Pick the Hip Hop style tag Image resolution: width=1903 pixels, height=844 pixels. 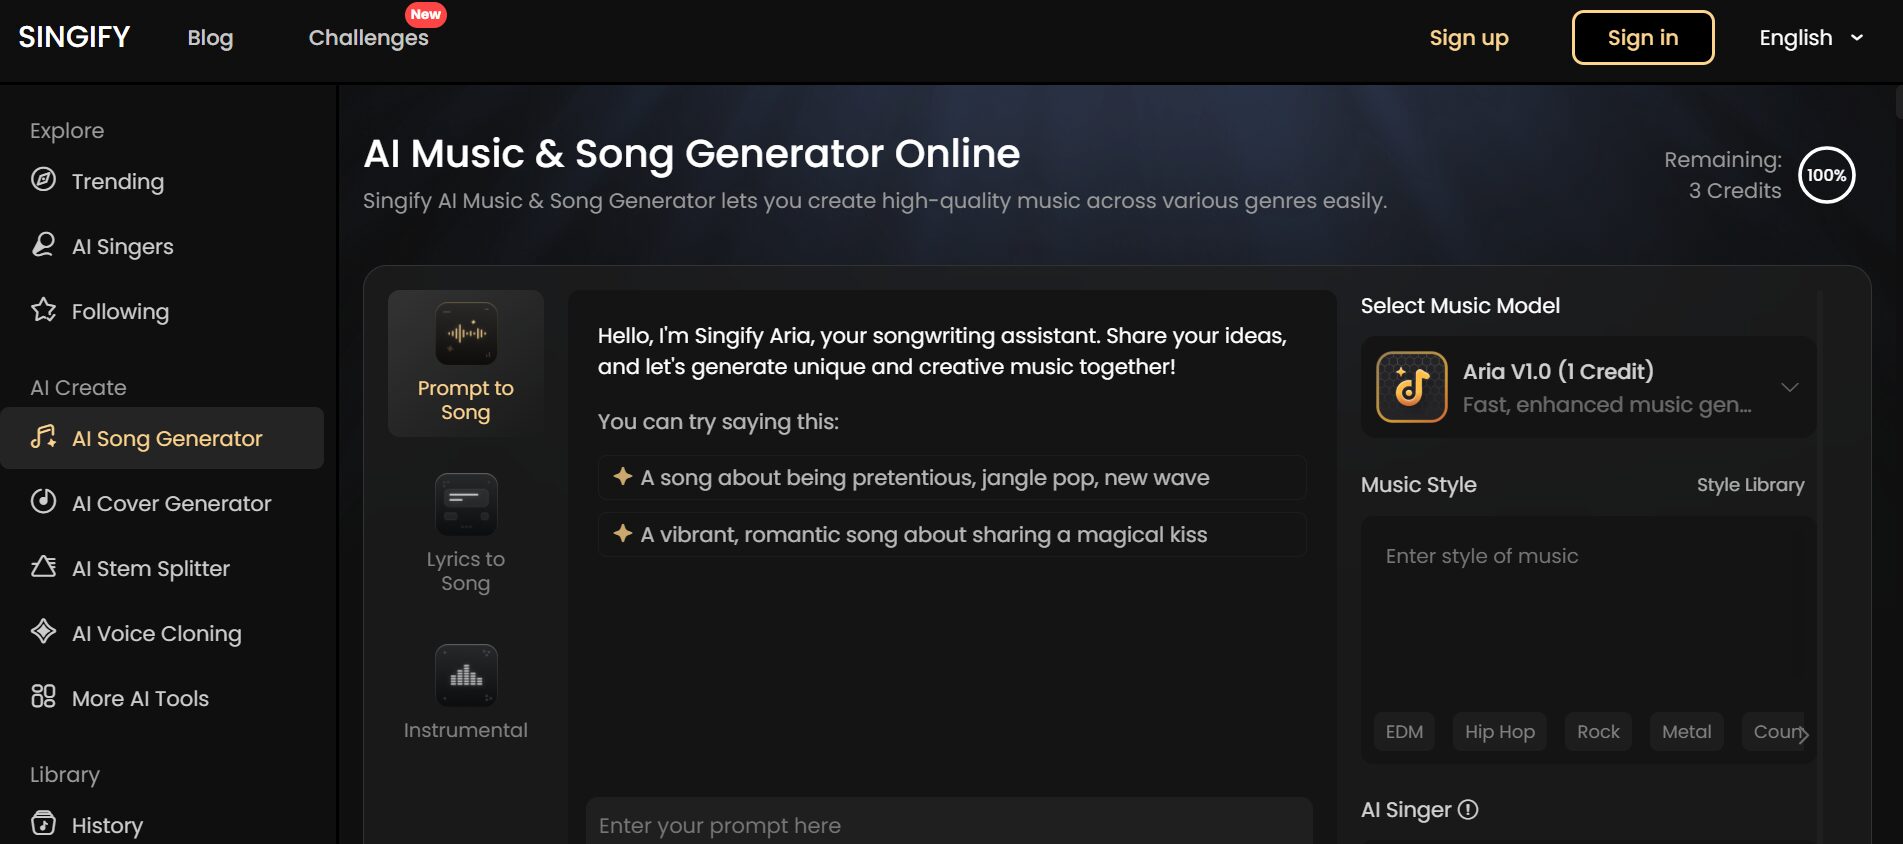tap(1500, 732)
